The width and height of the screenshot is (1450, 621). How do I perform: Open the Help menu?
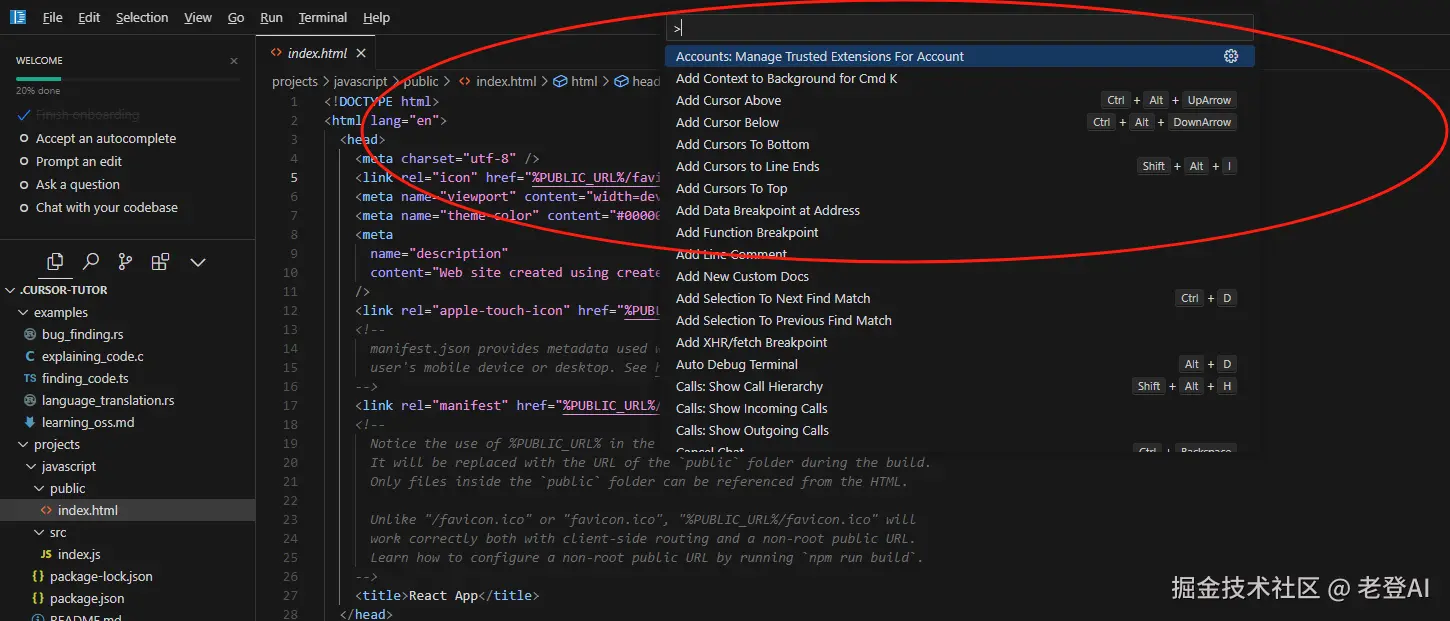tap(376, 17)
